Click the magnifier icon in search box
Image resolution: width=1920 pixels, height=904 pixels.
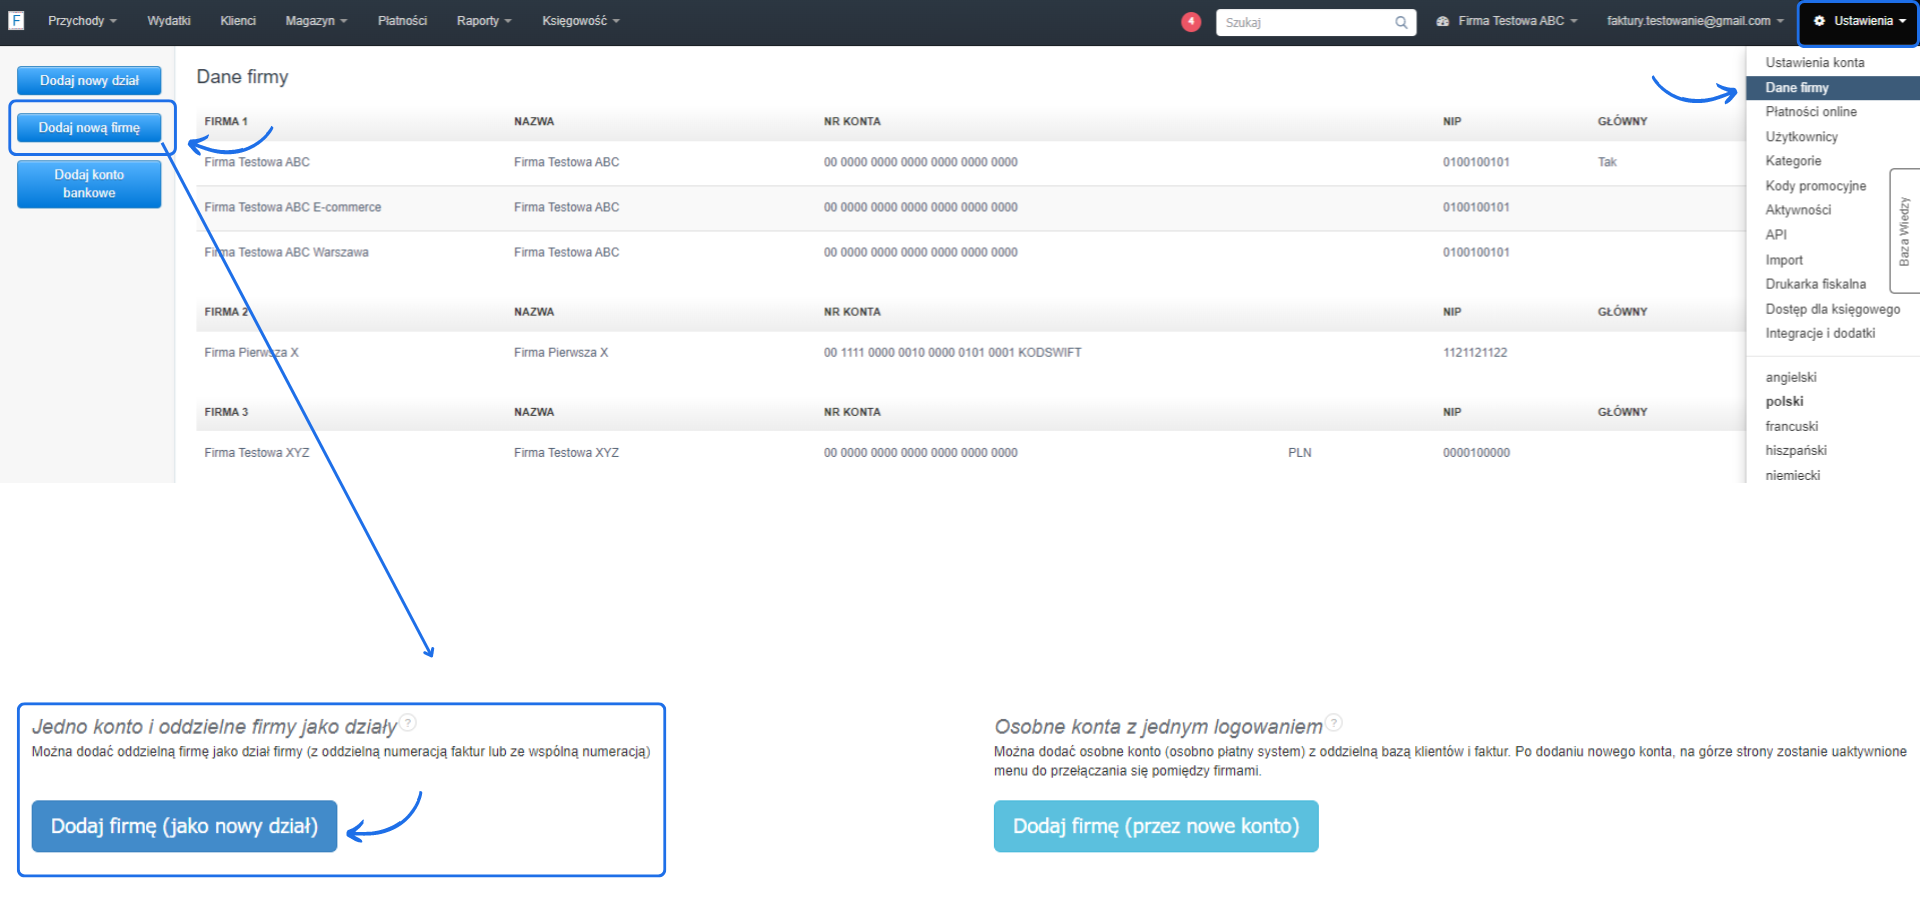[x=1401, y=22]
